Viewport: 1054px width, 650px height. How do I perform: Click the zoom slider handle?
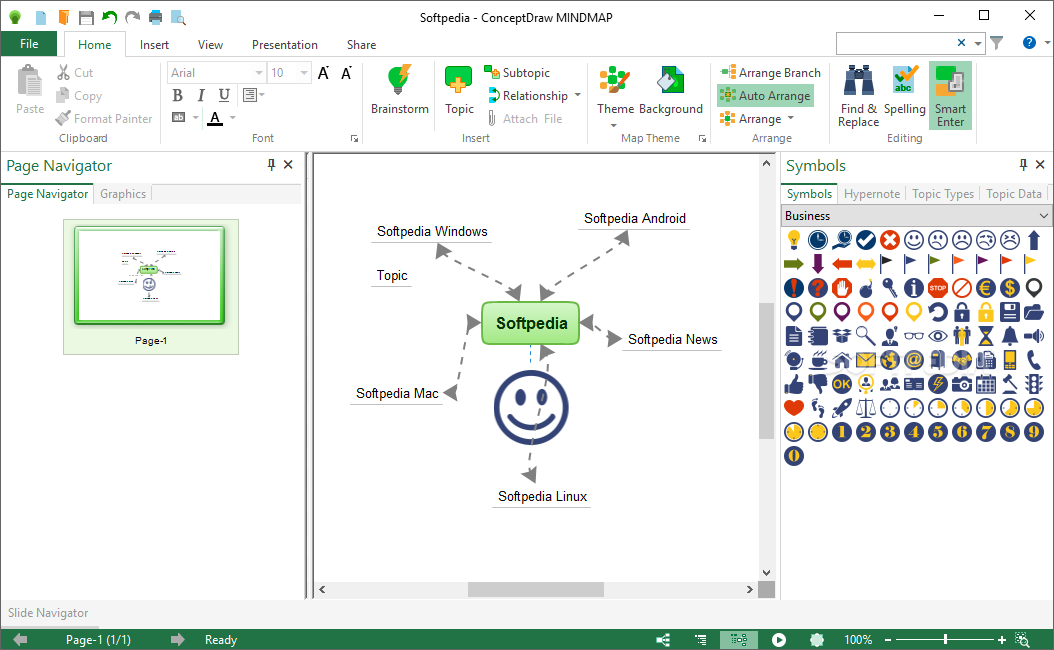tap(945, 639)
